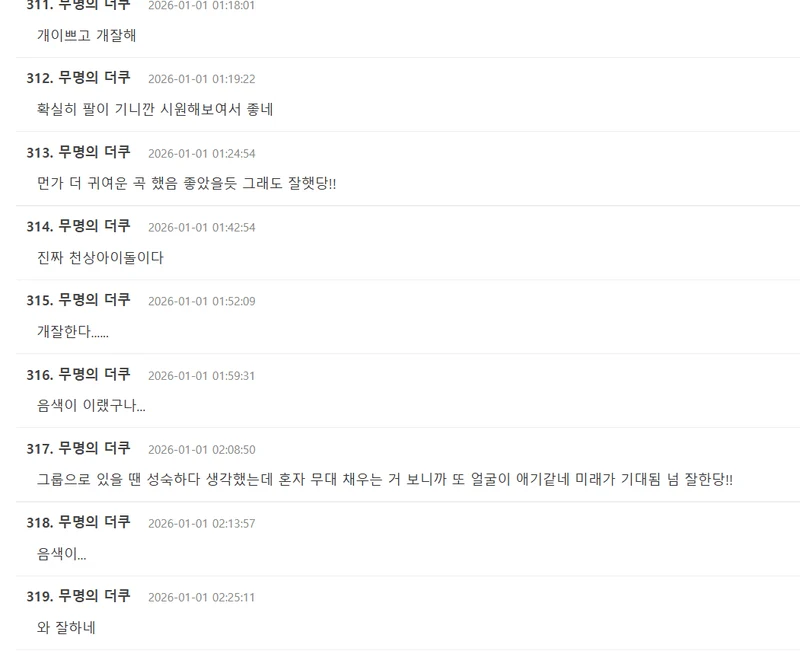This screenshot has height=651, width=800.
Task: Click comment 316 text '음색이 이랬구나...'
Action: click(x=91, y=405)
